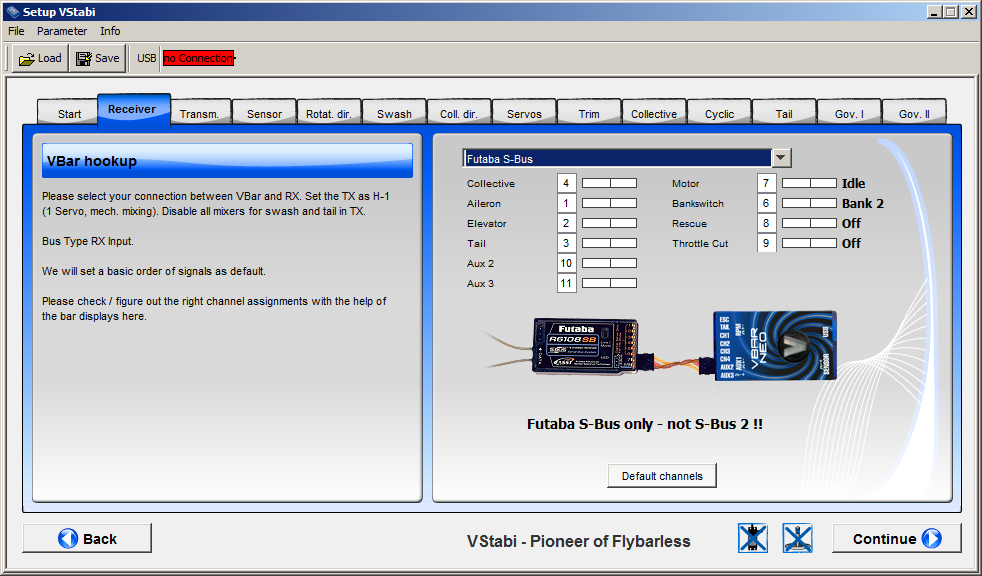Go to the Gov. II tab
The image size is (982, 576).
point(914,113)
